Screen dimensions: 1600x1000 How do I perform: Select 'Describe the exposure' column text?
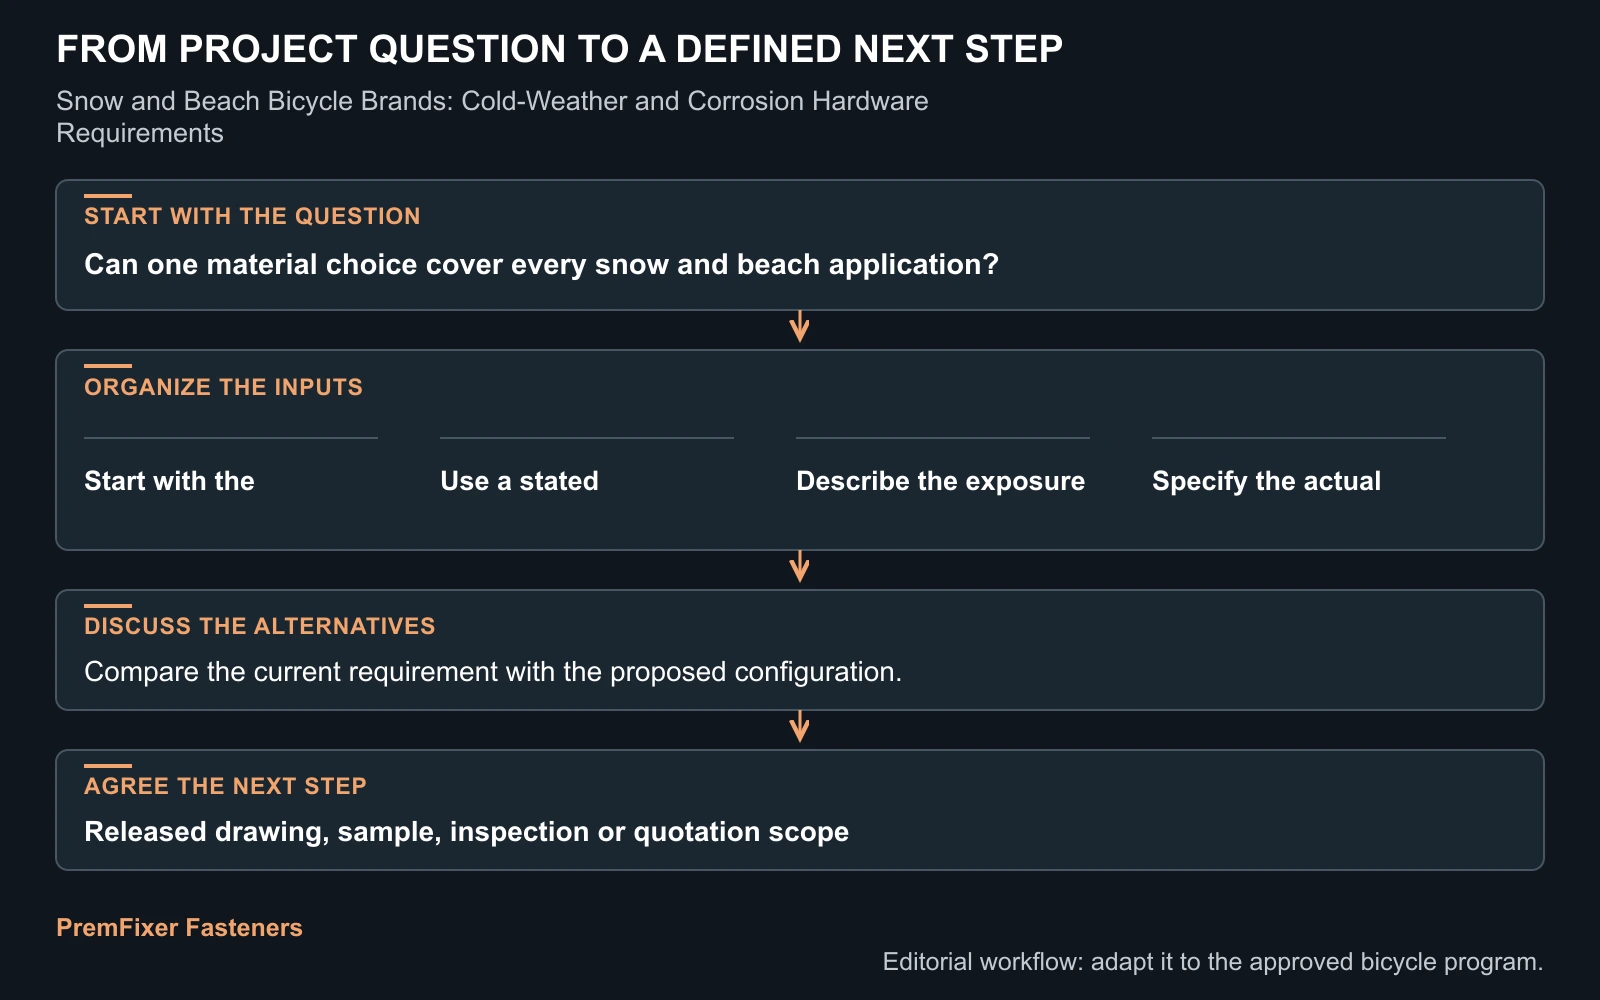click(940, 481)
